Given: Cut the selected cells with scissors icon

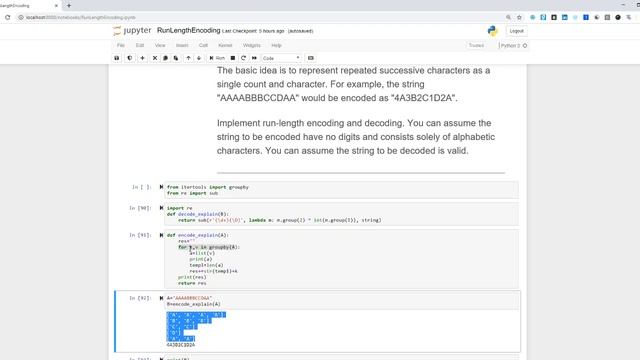Looking at the screenshot, I should [x=155, y=58].
